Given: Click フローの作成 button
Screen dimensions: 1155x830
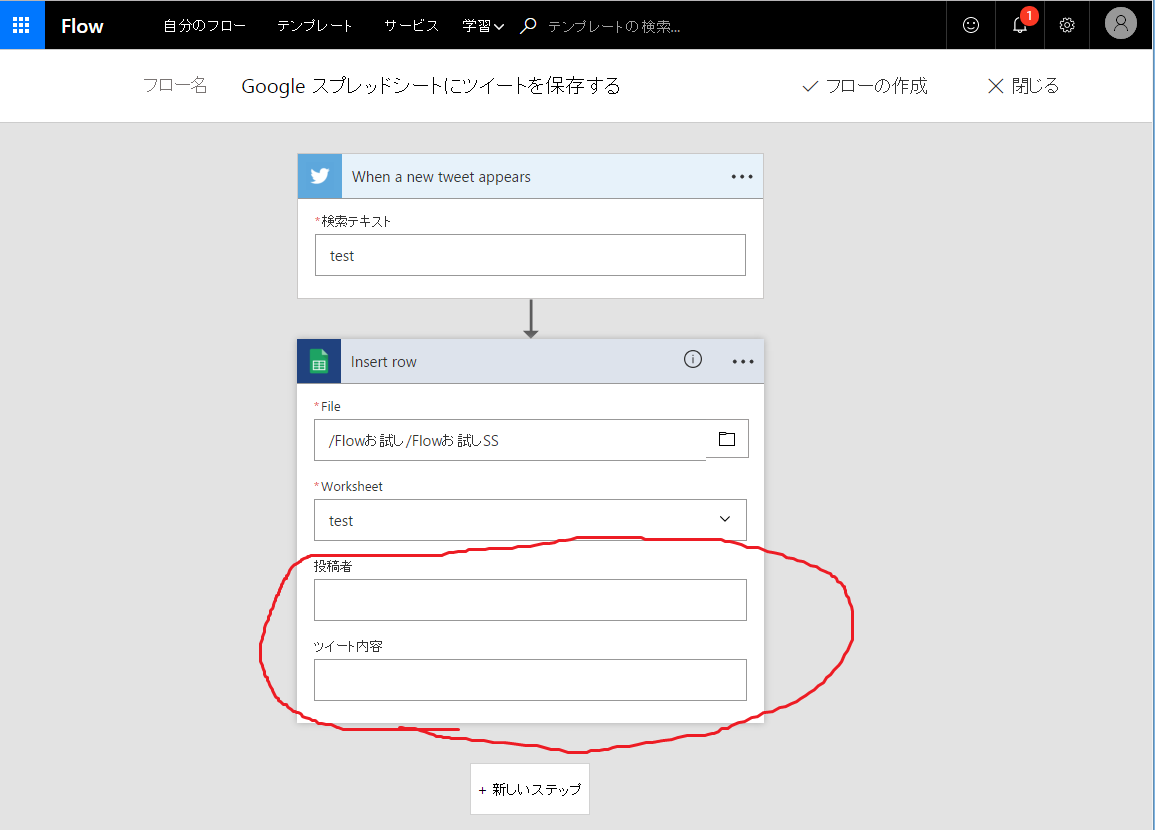Looking at the screenshot, I should [865, 86].
